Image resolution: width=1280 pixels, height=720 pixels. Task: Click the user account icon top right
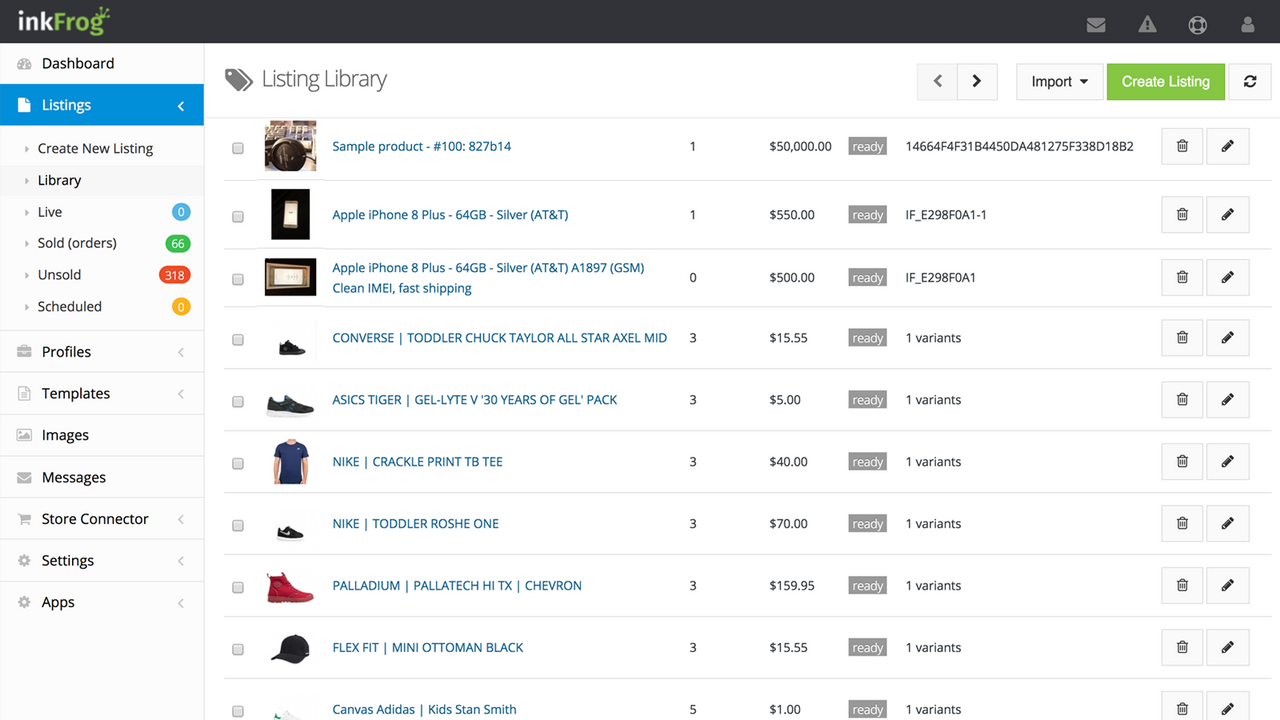tap(1248, 25)
